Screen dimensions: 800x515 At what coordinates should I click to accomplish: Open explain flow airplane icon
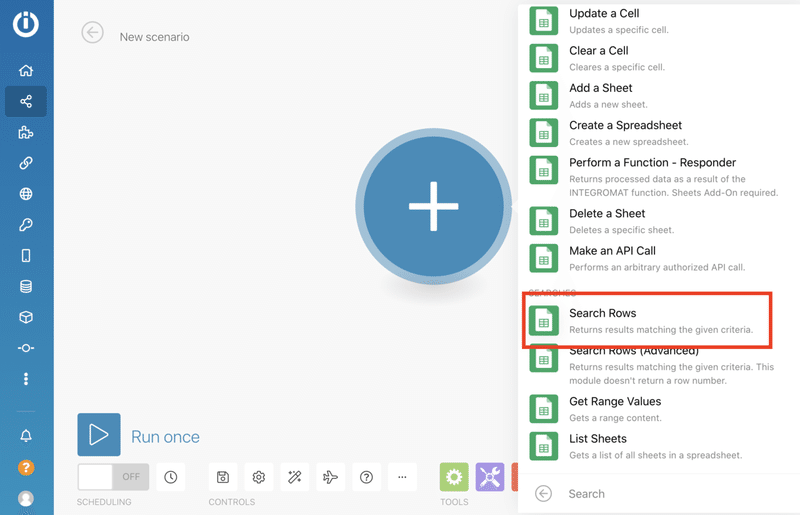(x=331, y=477)
